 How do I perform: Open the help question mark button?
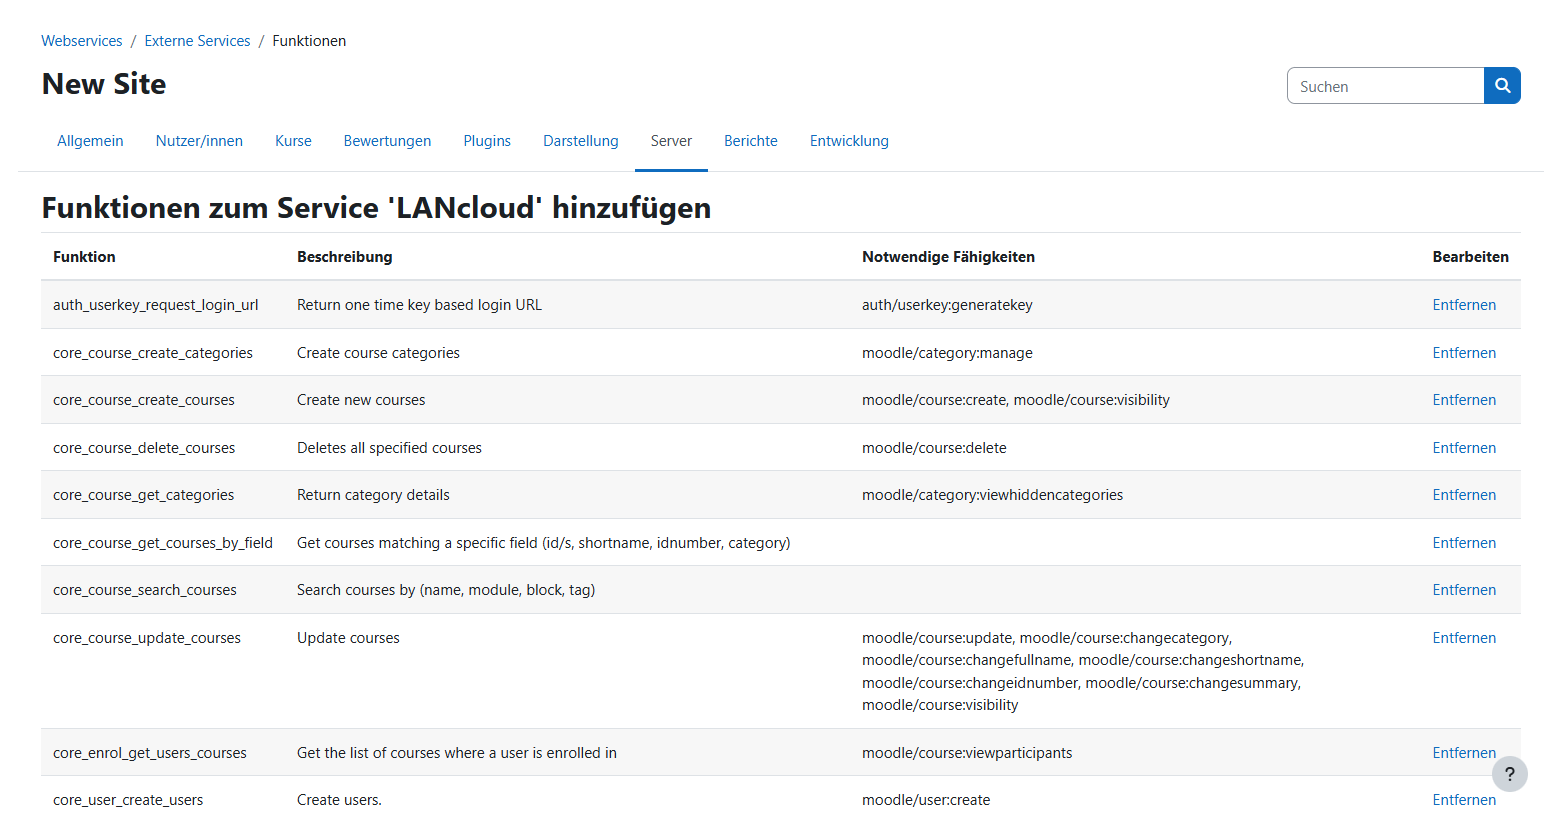click(1509, 774)
